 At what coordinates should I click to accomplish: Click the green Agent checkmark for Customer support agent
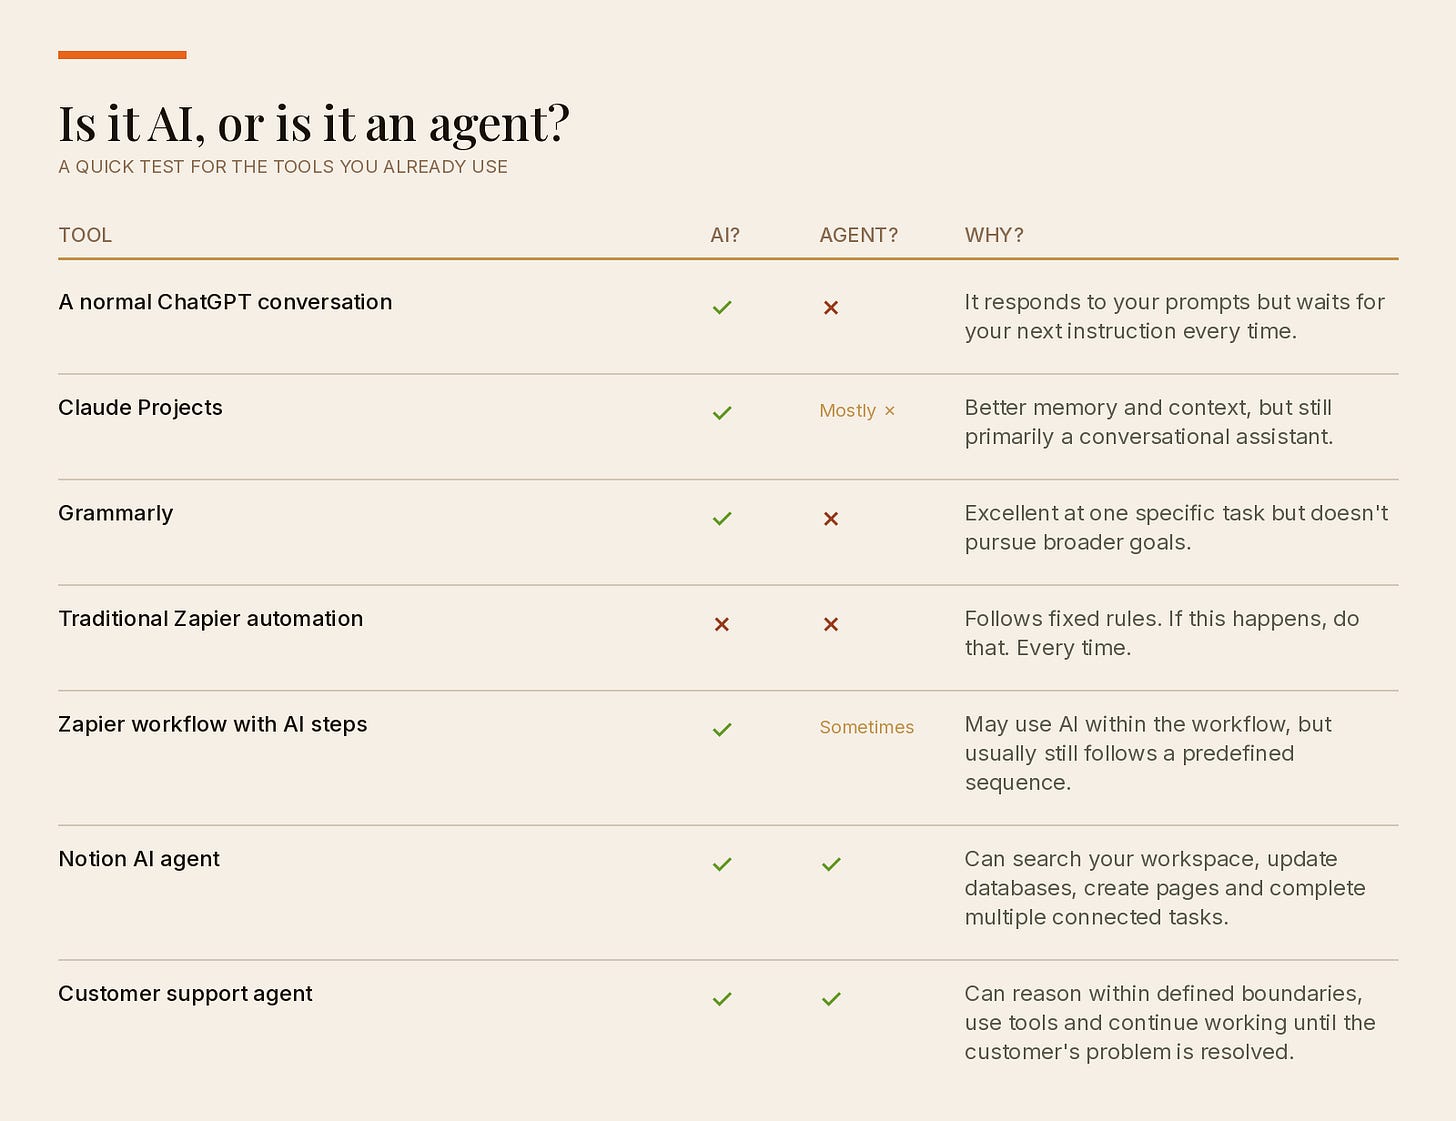[831, 999]
